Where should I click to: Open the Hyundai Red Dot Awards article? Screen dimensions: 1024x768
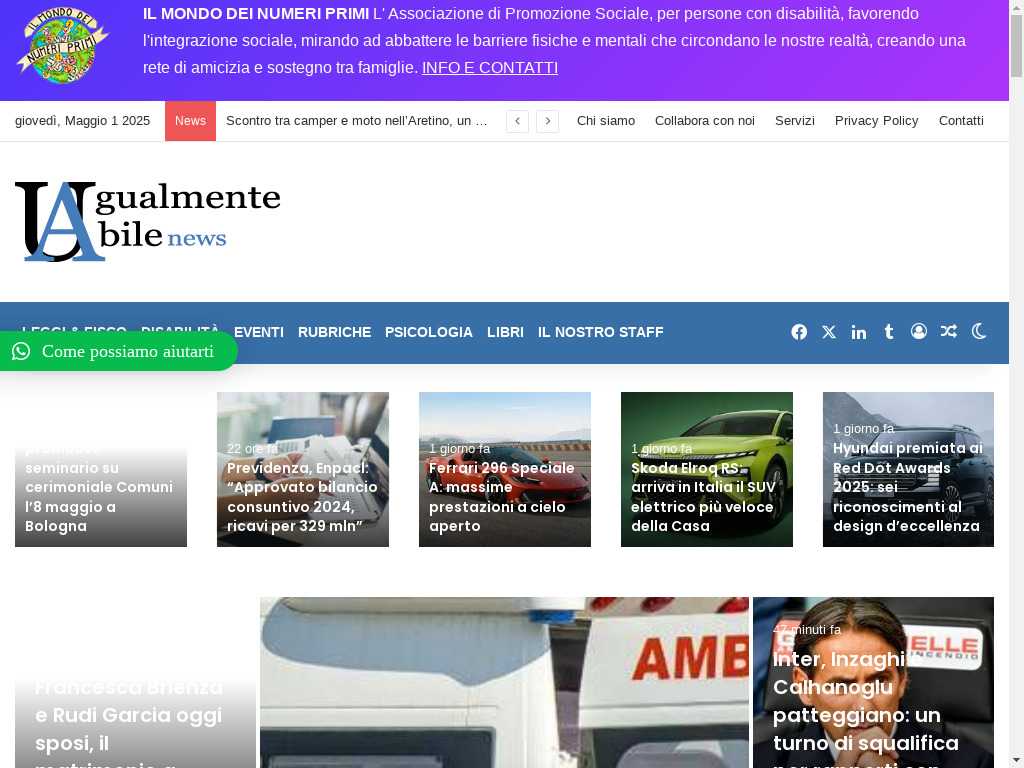point(908,487)
